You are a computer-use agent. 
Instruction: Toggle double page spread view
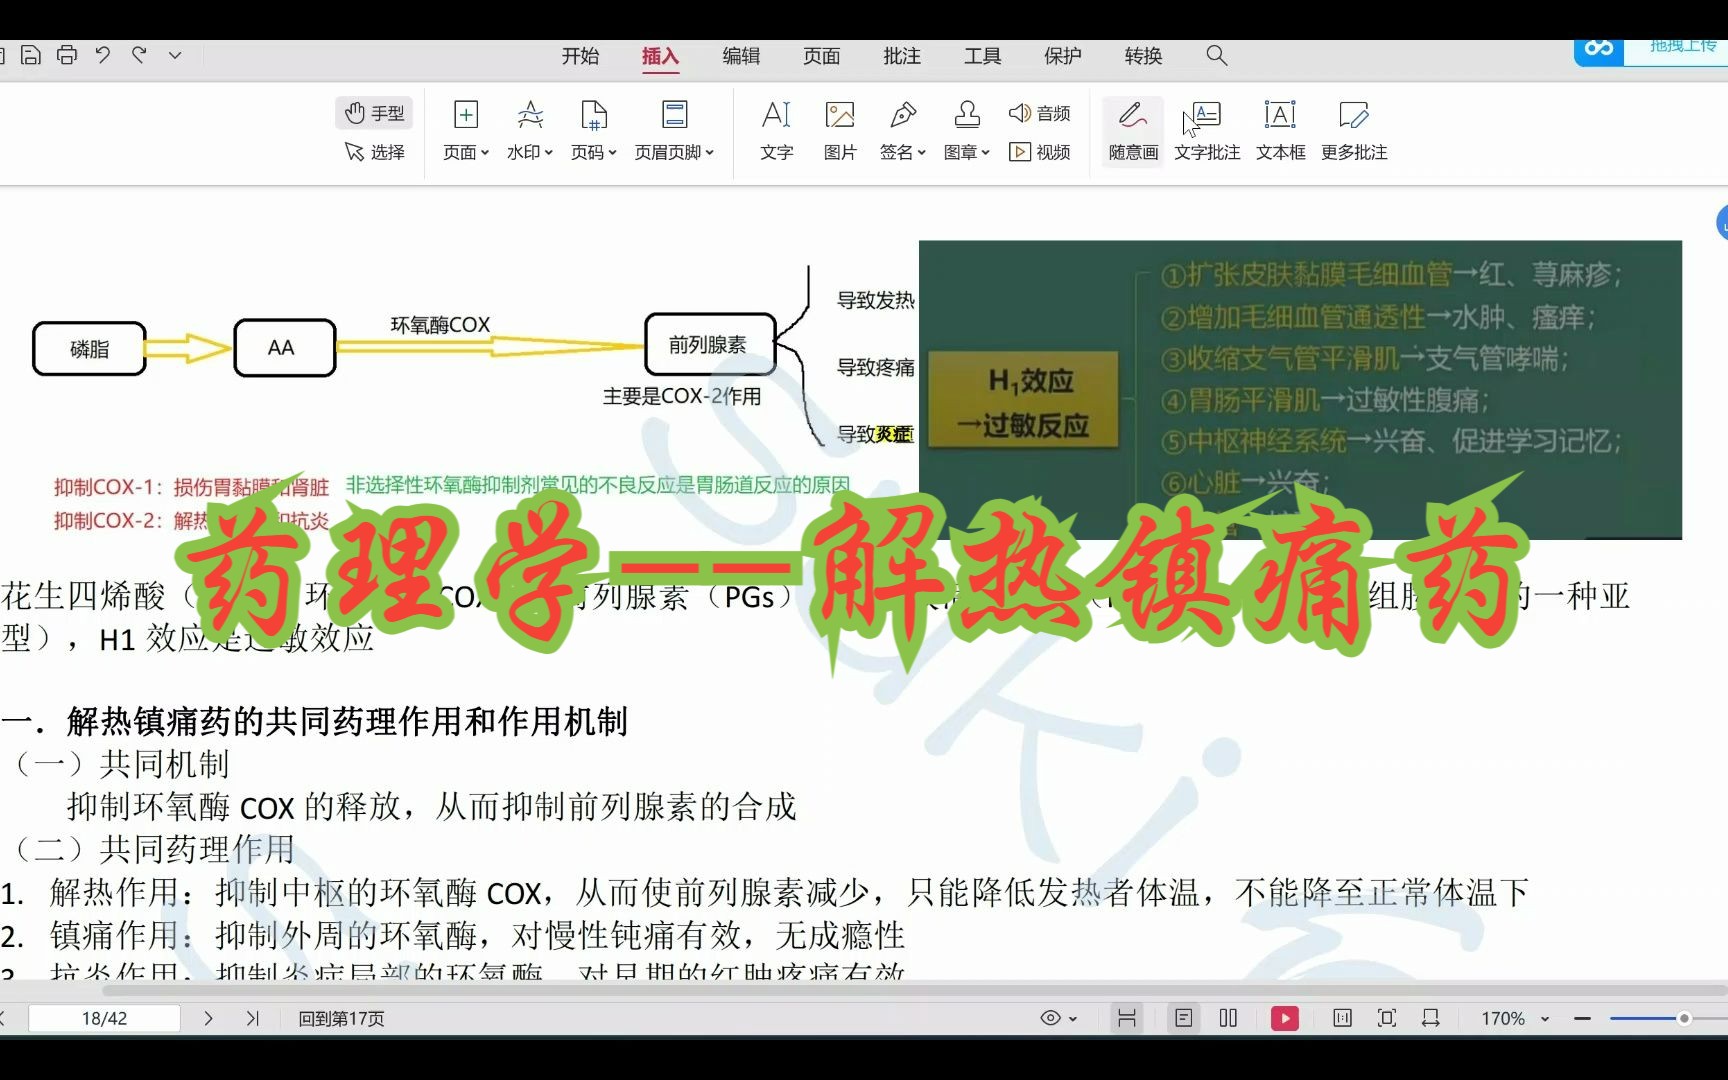point(1227,1017)
